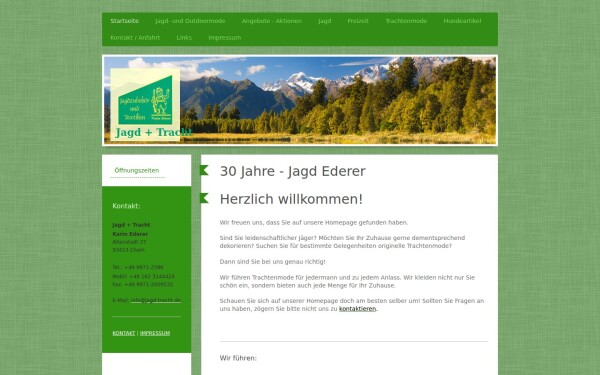The width and height of the screenshot is (600, 375).
Task: Click the Jagd + Tracht logo image
Action: tap(145, 101)
